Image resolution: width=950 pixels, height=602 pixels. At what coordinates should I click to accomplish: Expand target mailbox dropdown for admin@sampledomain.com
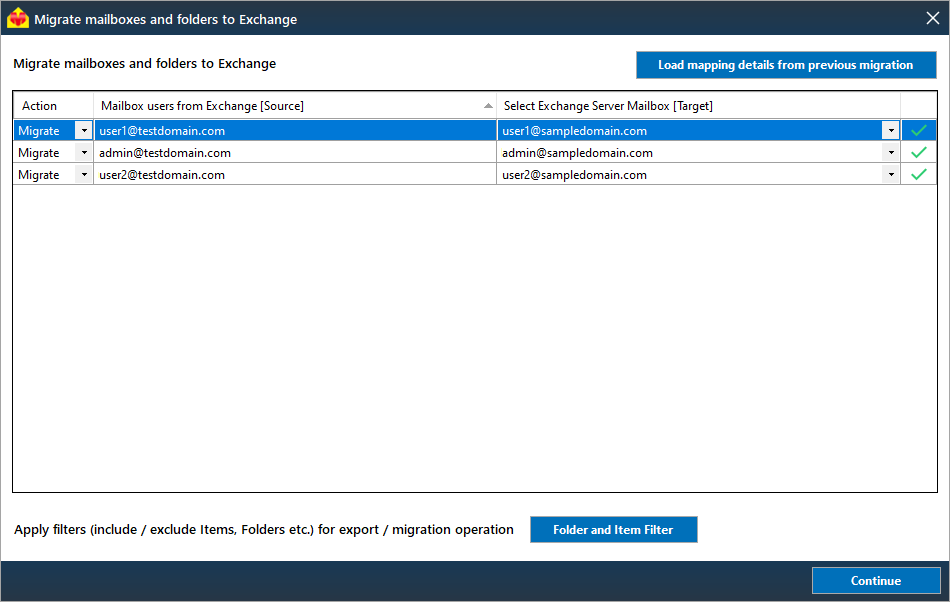[x=891, y=153]
